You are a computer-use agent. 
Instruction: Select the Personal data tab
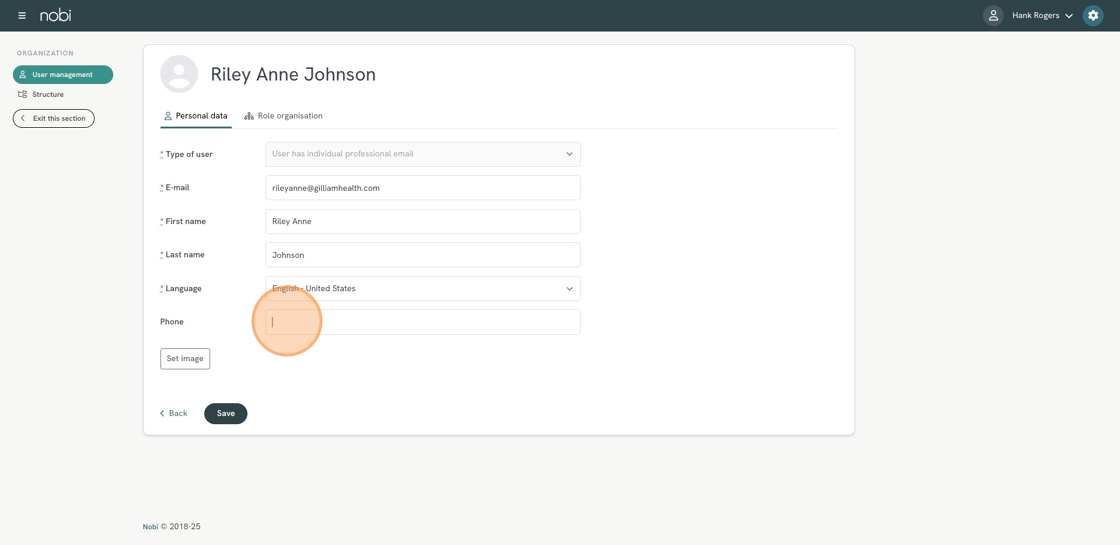point(201,116)
